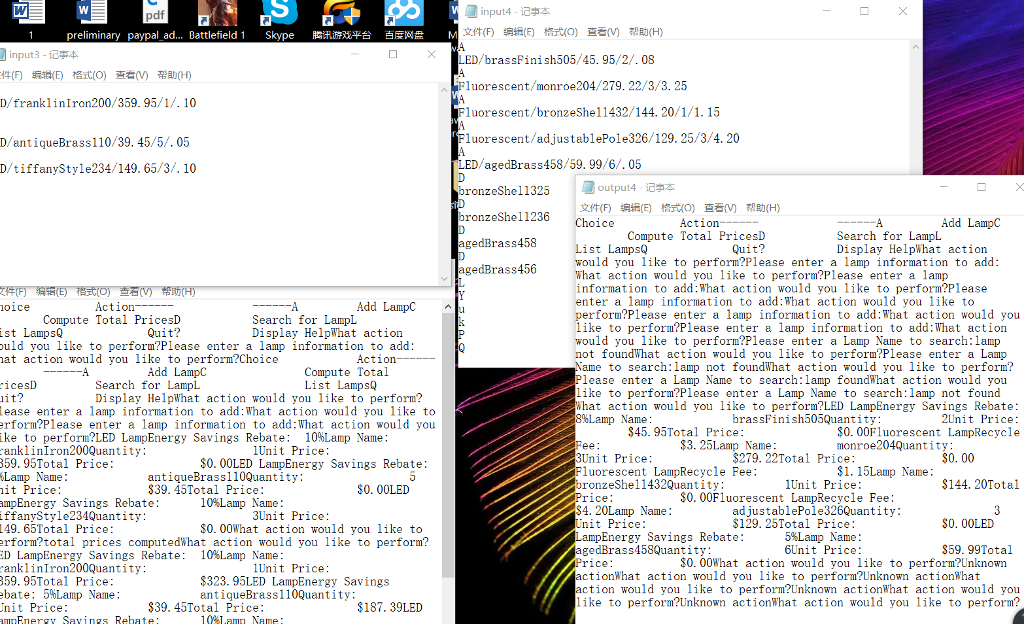Viewport: 1024px width, 624px height.
Task: Open the 百度网盘 desktop shortcut
Action: click(404, 20)
